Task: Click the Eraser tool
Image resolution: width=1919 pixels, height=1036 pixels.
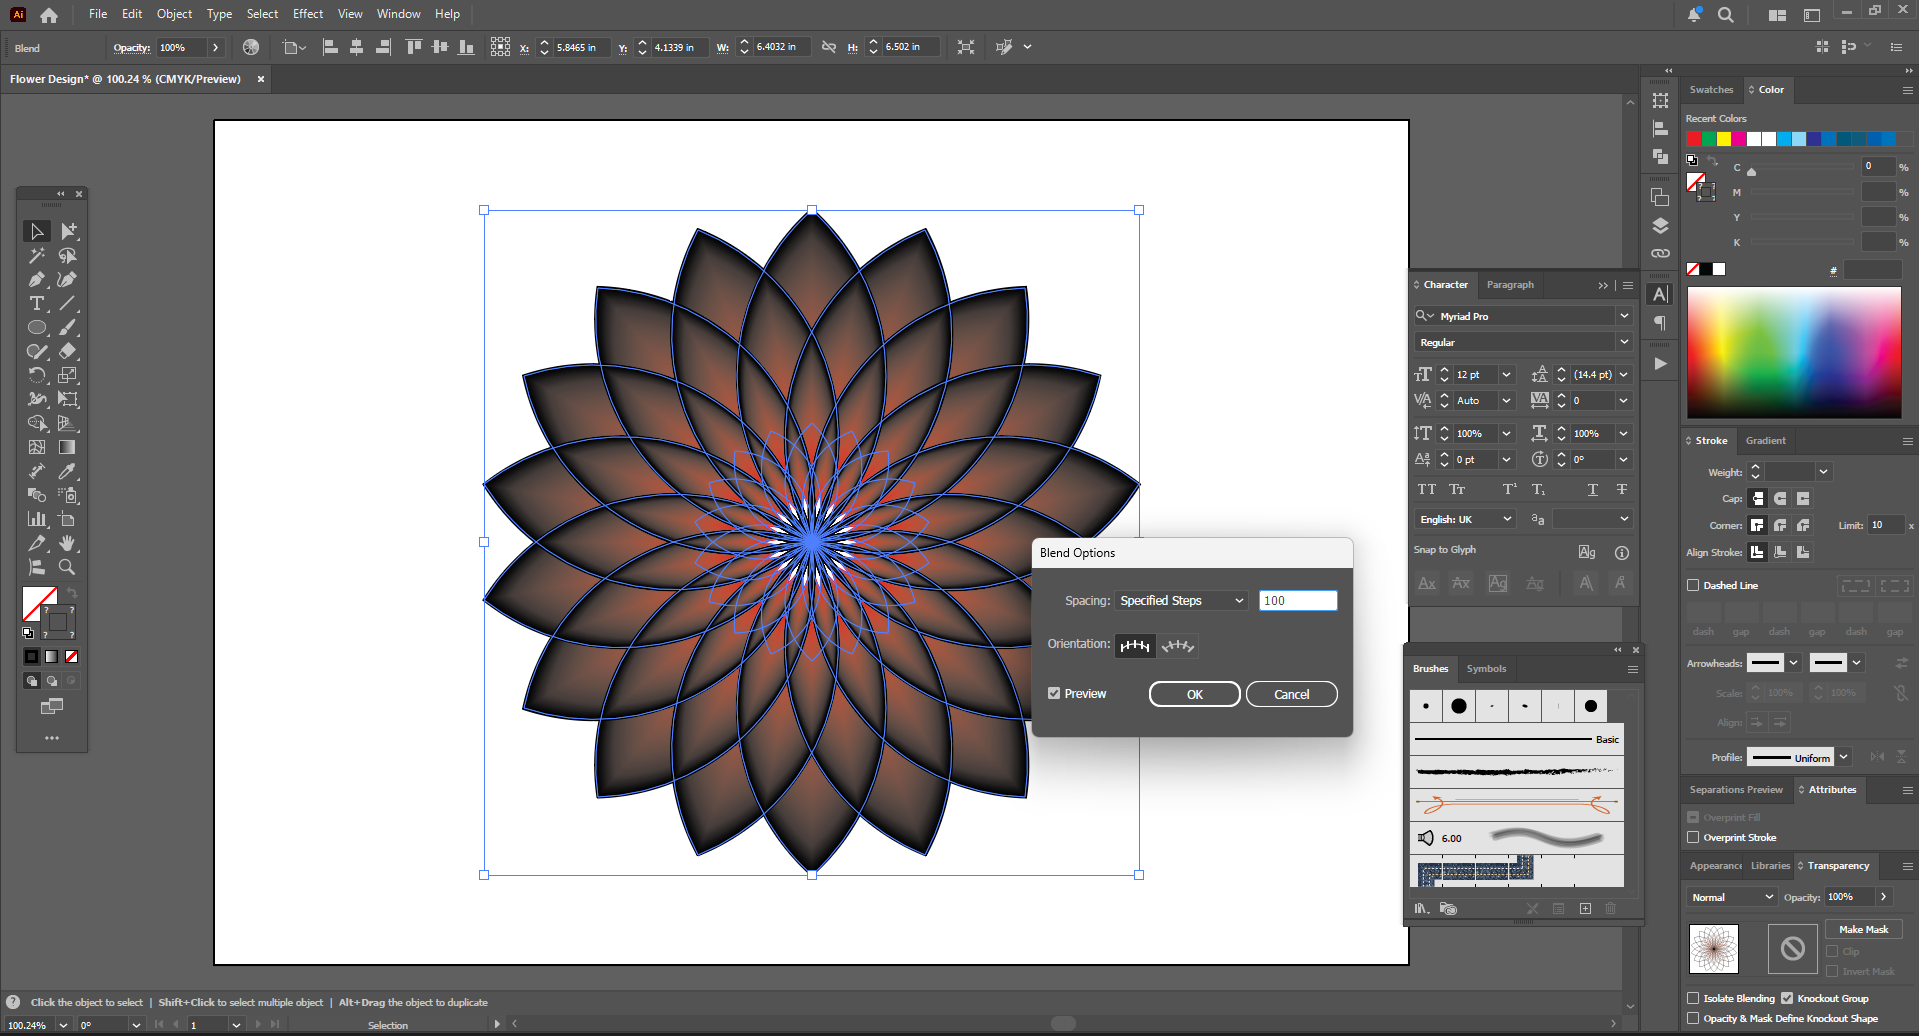Action: pyautogui.click(x=67, y=351)
